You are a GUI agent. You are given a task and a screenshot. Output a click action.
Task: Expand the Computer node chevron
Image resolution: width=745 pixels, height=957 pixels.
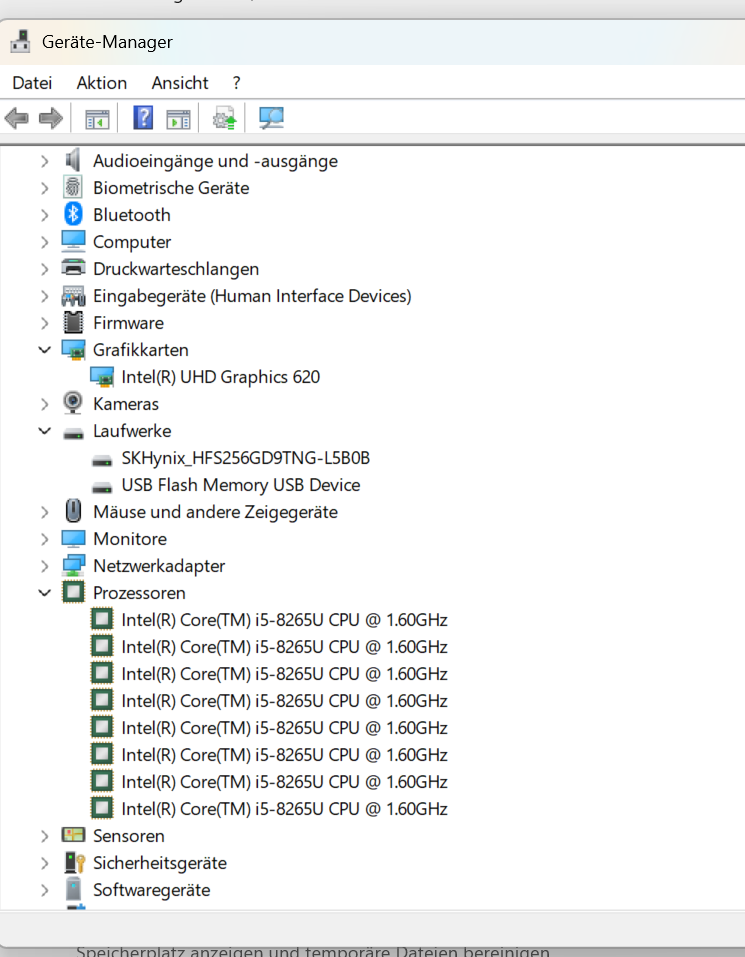click(44, 242)
